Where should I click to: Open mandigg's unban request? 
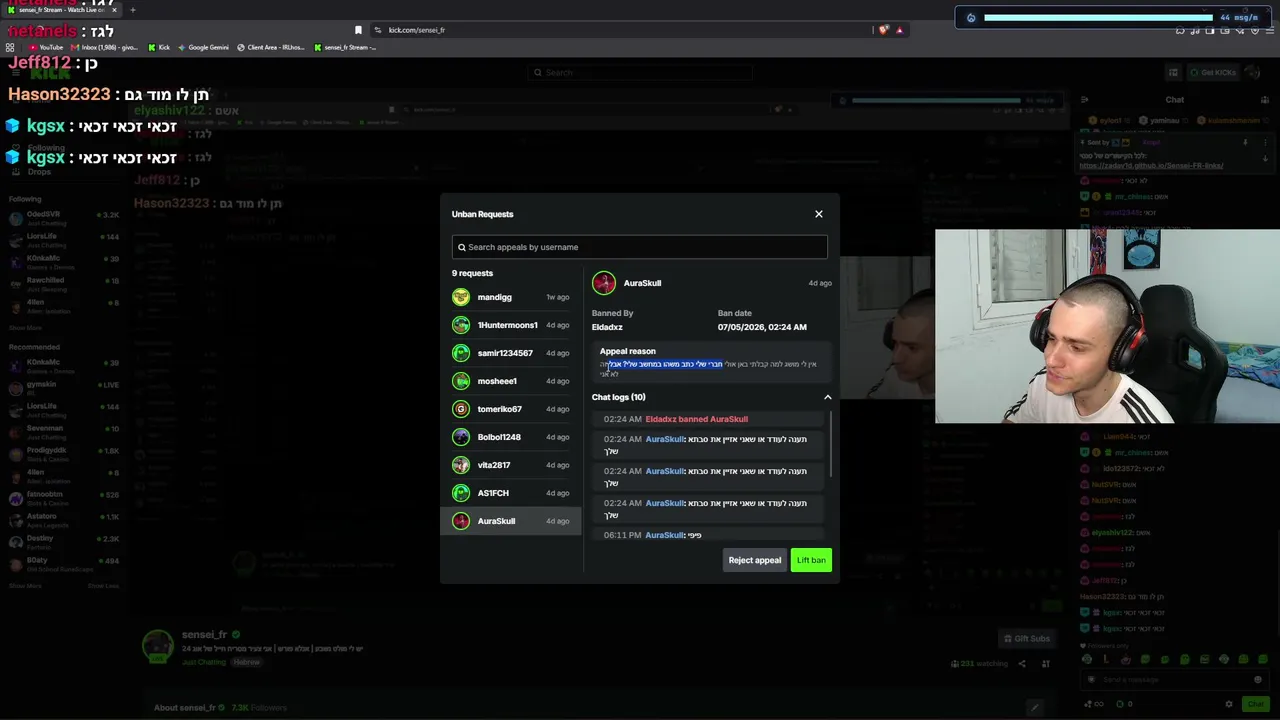point(511,297)
